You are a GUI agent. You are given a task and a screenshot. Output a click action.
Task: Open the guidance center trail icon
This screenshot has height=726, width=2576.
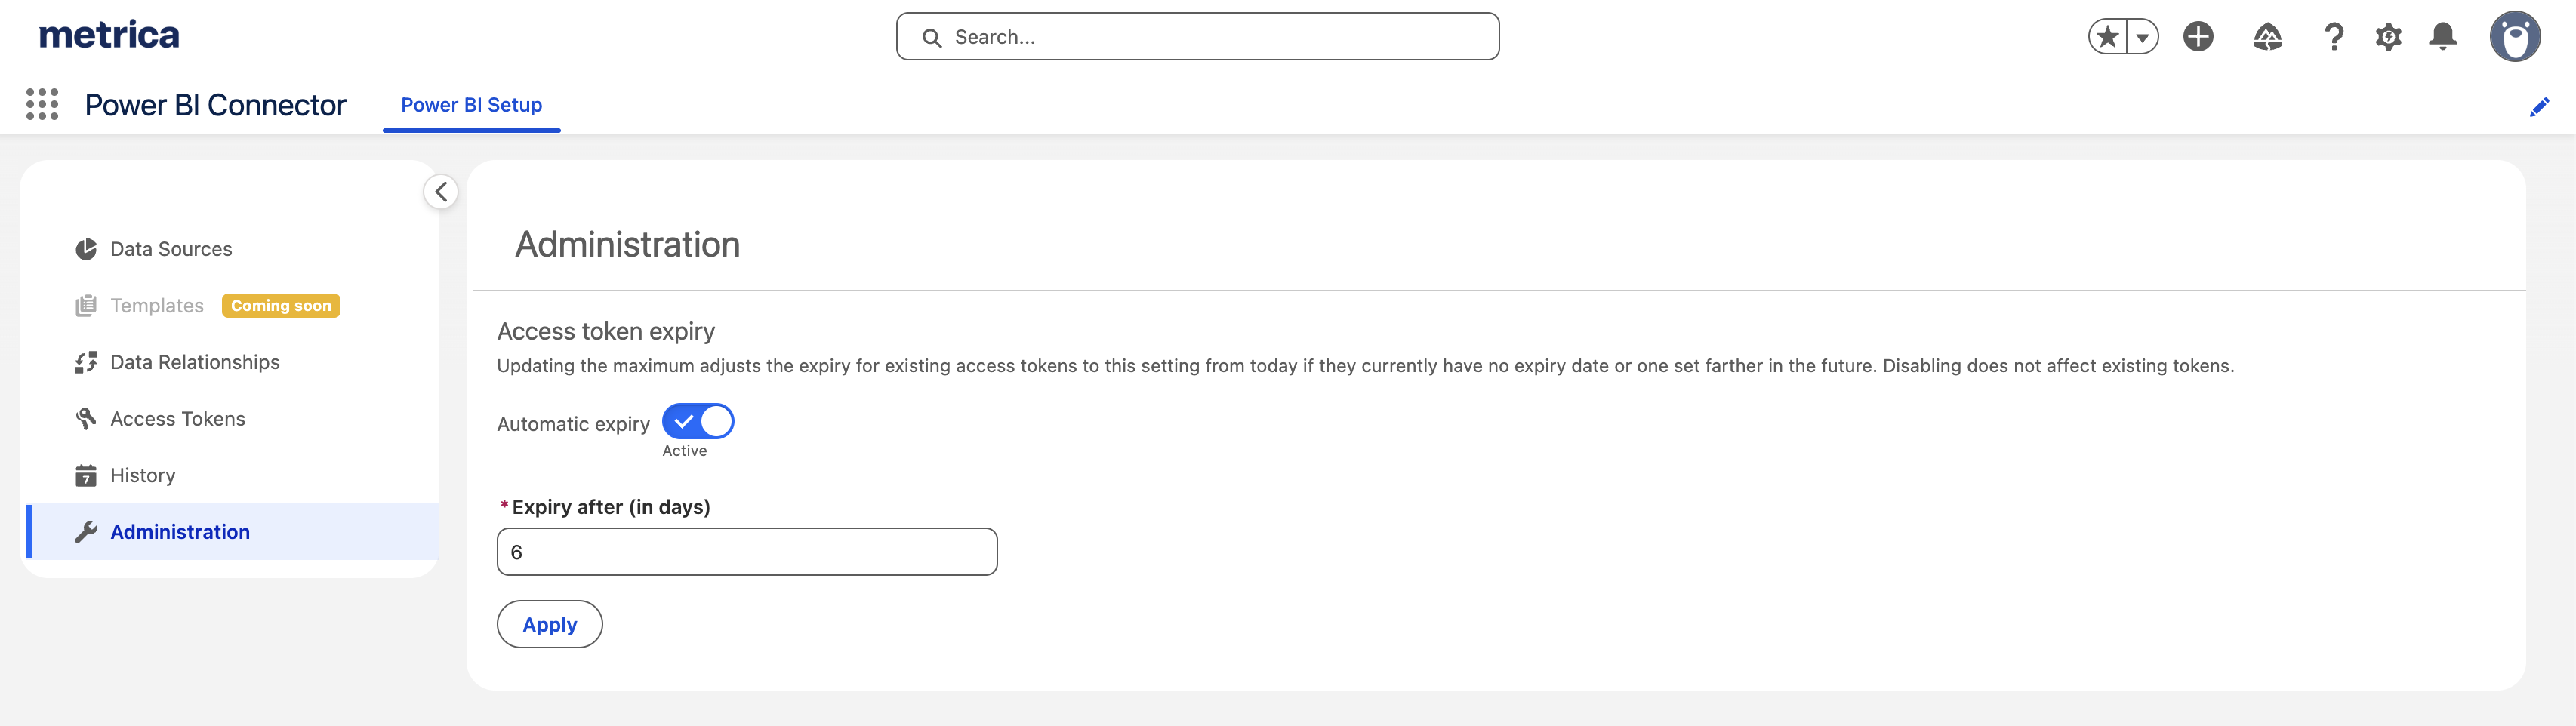[x=2267, y=37]
